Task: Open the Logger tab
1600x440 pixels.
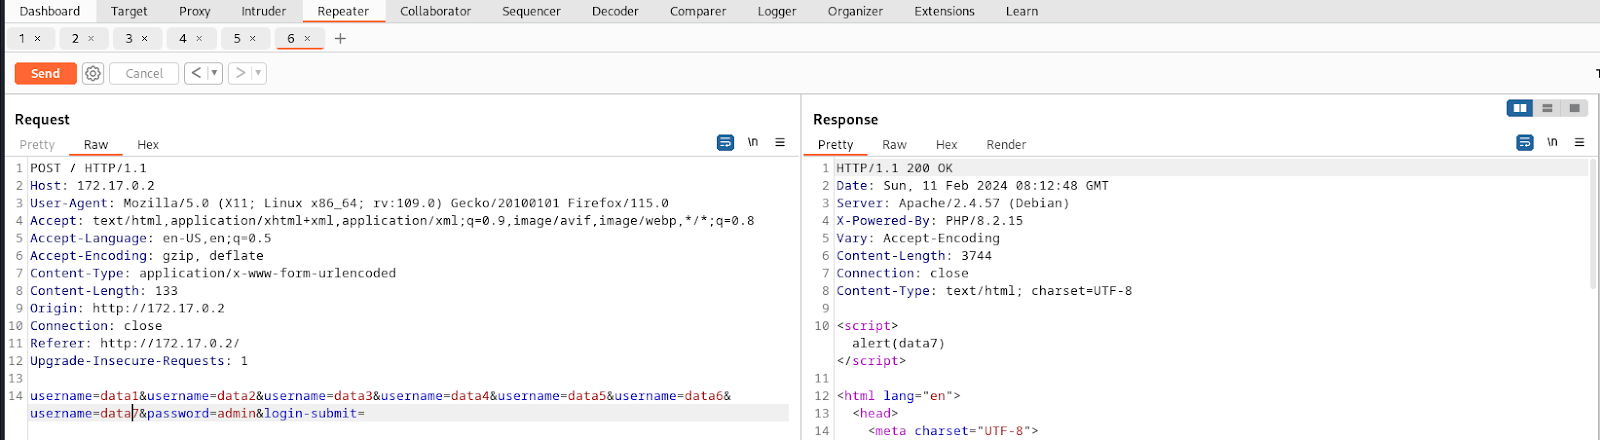Action: [777, 11]
